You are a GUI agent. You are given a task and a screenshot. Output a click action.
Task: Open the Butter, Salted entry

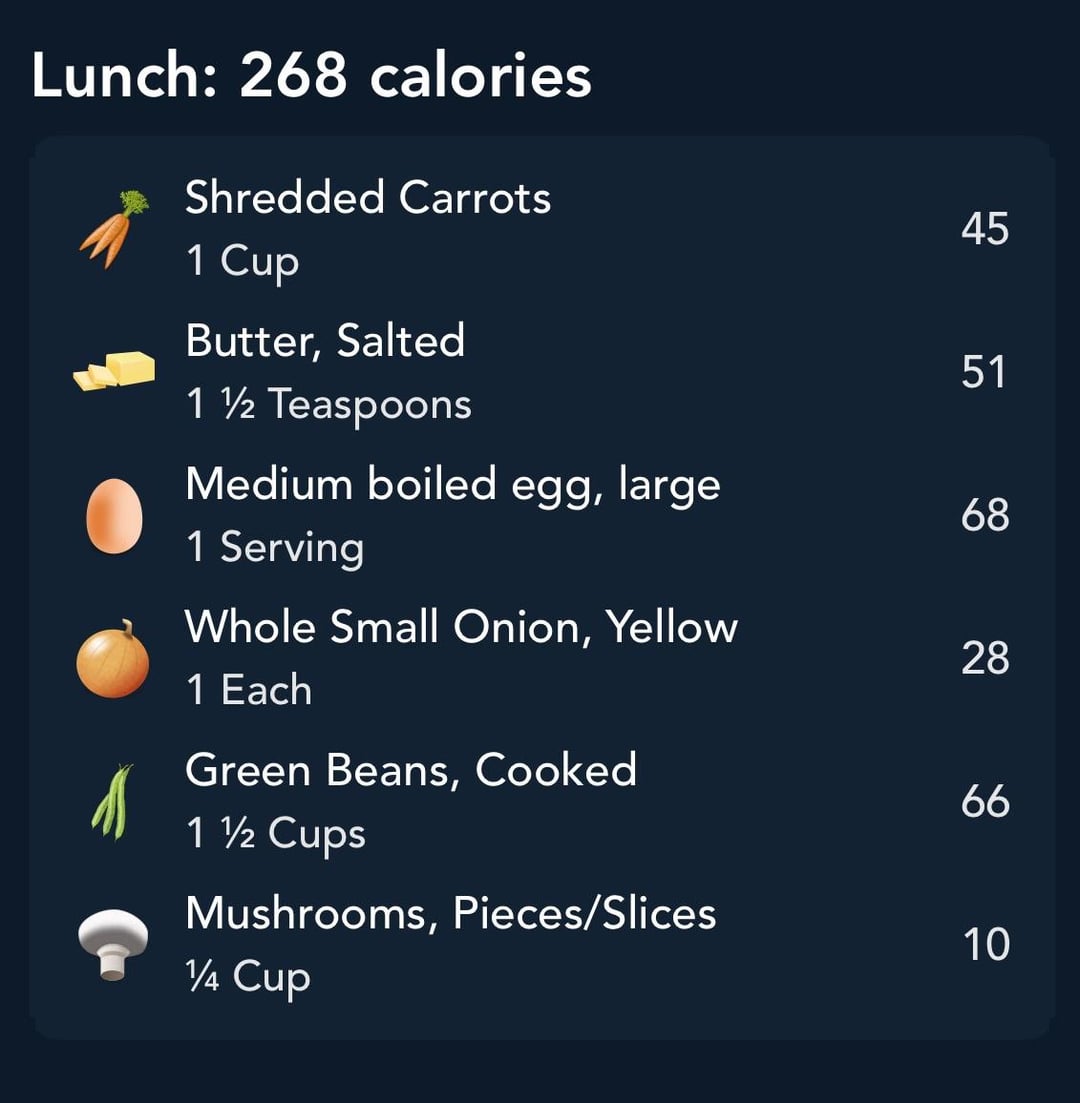tap(542, 372)
